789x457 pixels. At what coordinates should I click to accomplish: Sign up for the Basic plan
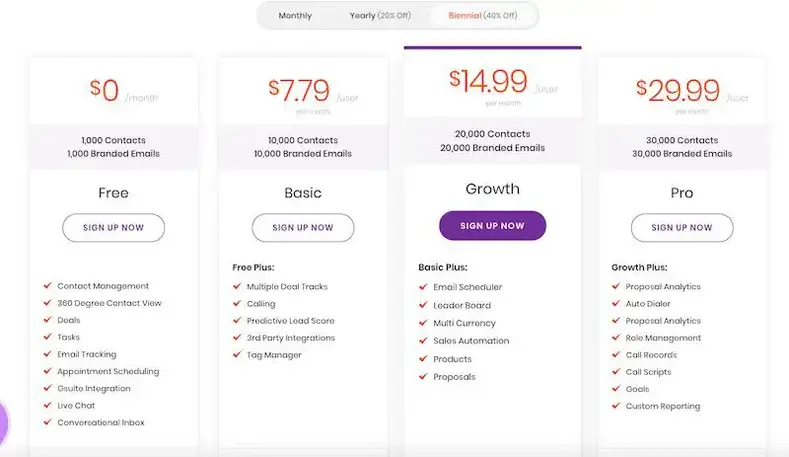coord(303,227)
